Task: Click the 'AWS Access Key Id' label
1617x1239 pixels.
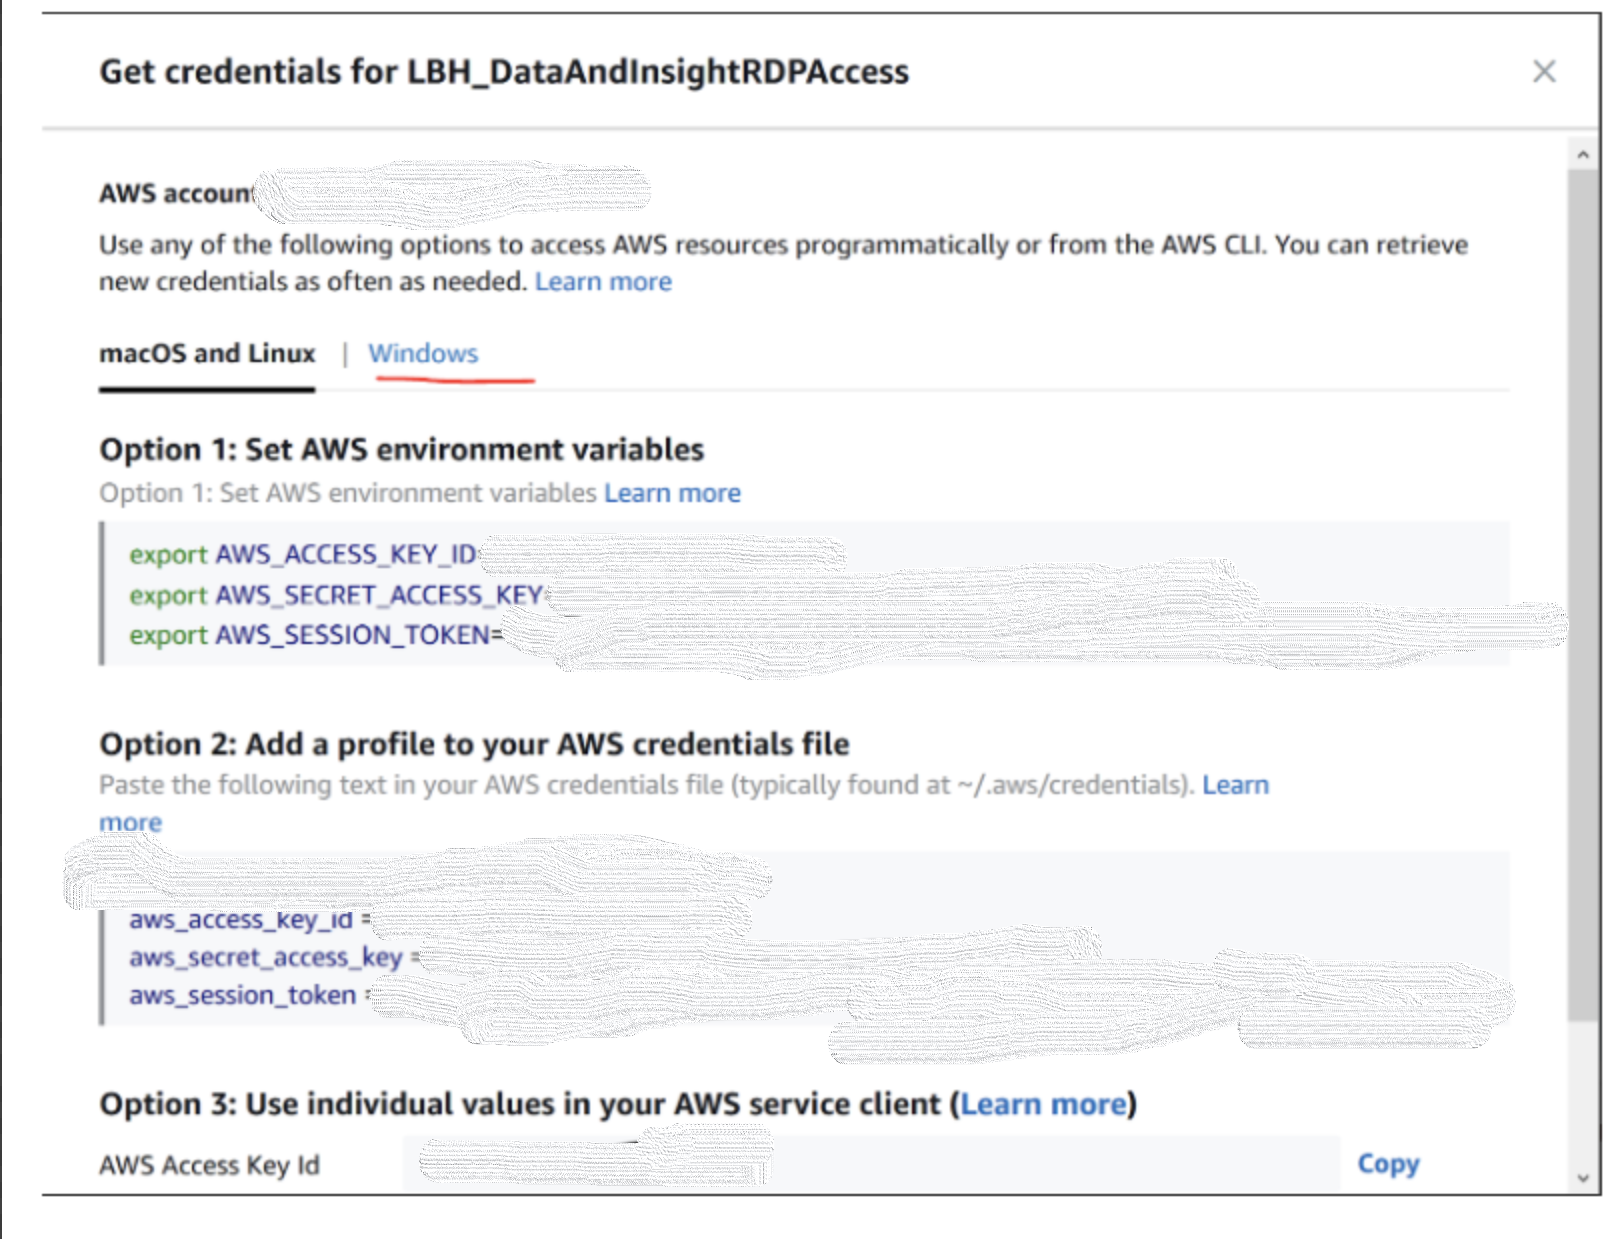Action: click(209, 1165)
